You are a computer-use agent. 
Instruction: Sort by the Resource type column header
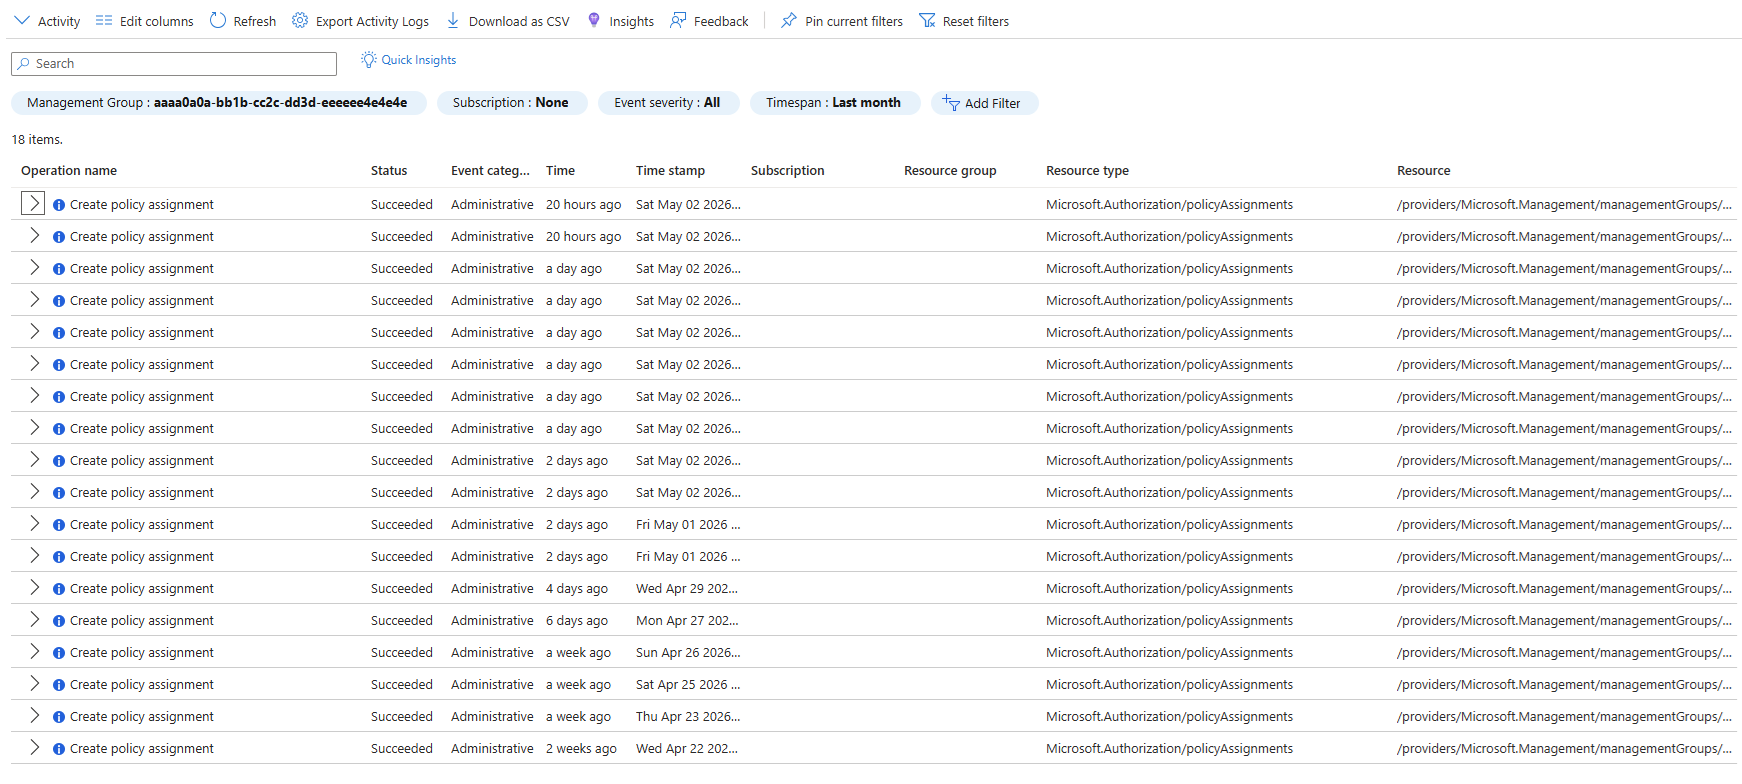[x=1087, y=171]
